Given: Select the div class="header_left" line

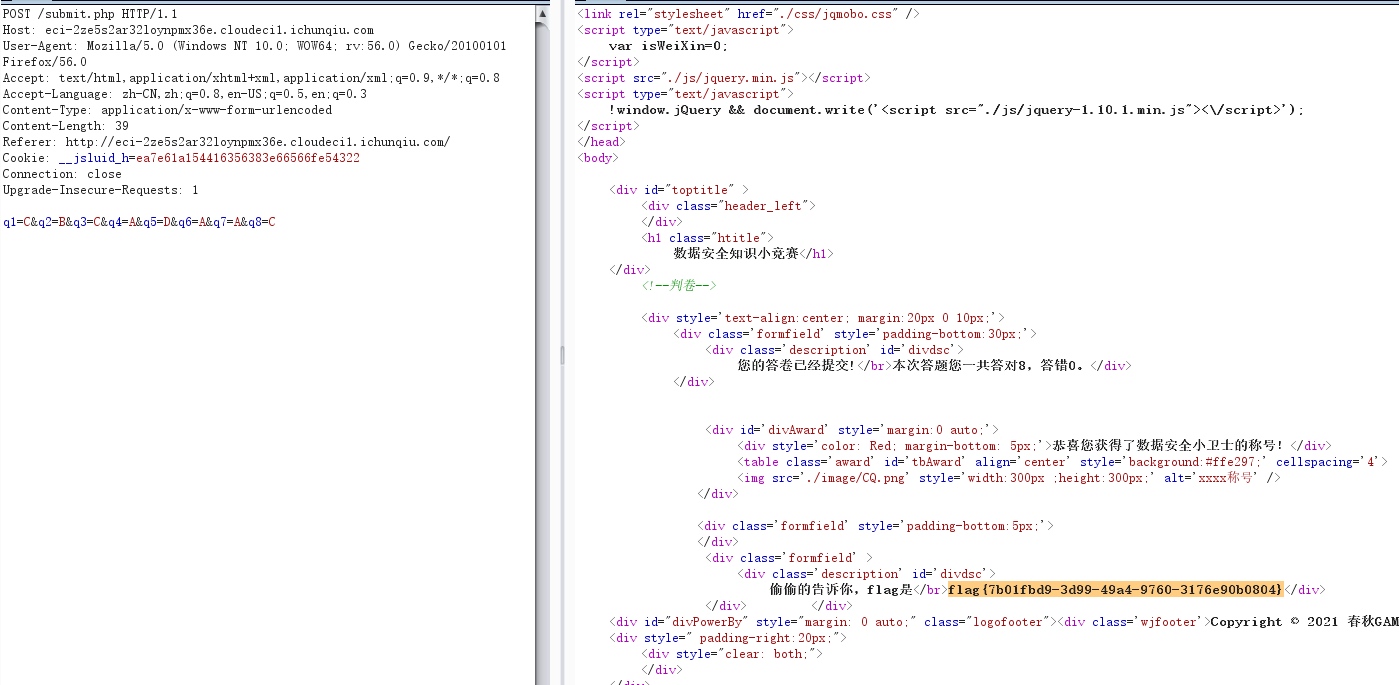Looking at the screenshot, I should point(729,206).
